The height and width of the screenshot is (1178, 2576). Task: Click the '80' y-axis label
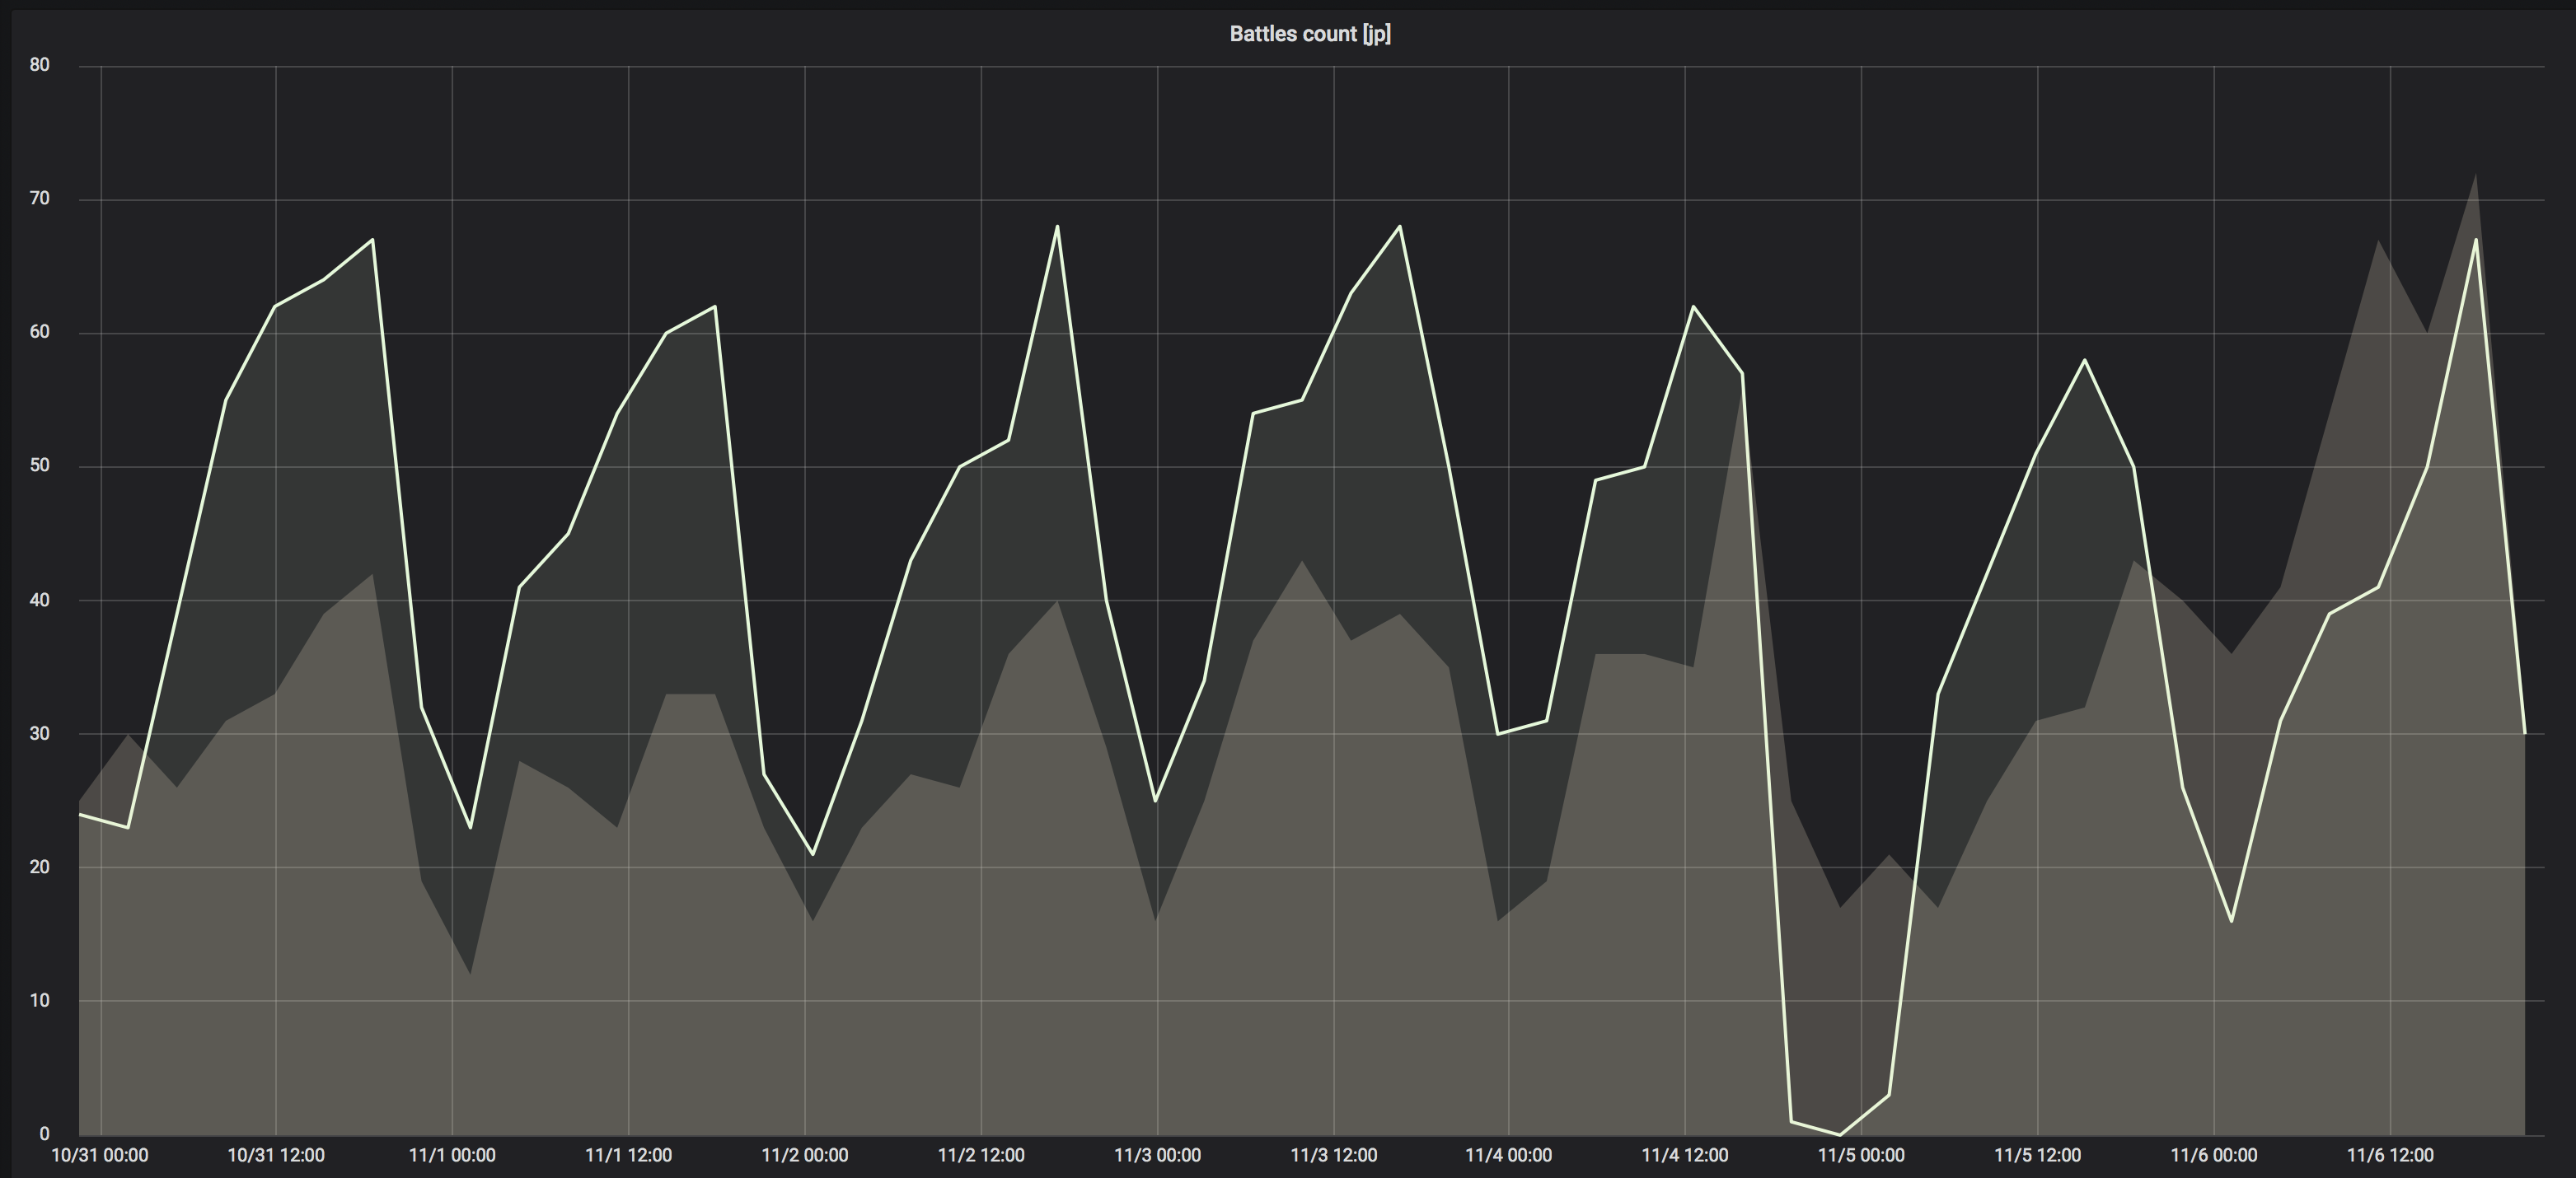(x=39, y=65)
